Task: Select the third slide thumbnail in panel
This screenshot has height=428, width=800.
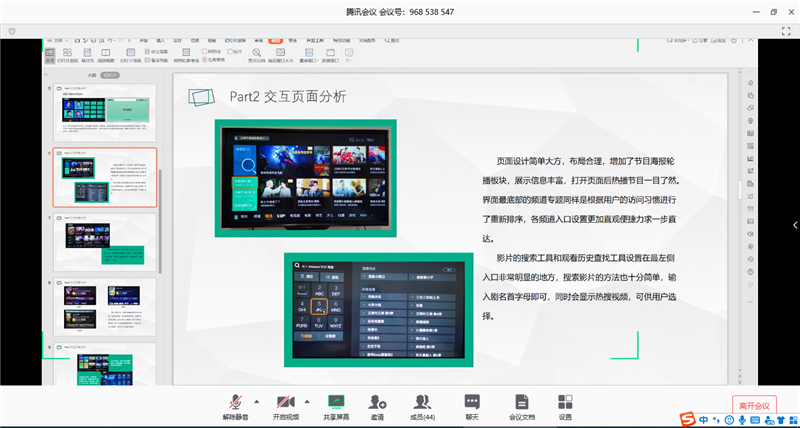Action: click(x=104, y=242)
